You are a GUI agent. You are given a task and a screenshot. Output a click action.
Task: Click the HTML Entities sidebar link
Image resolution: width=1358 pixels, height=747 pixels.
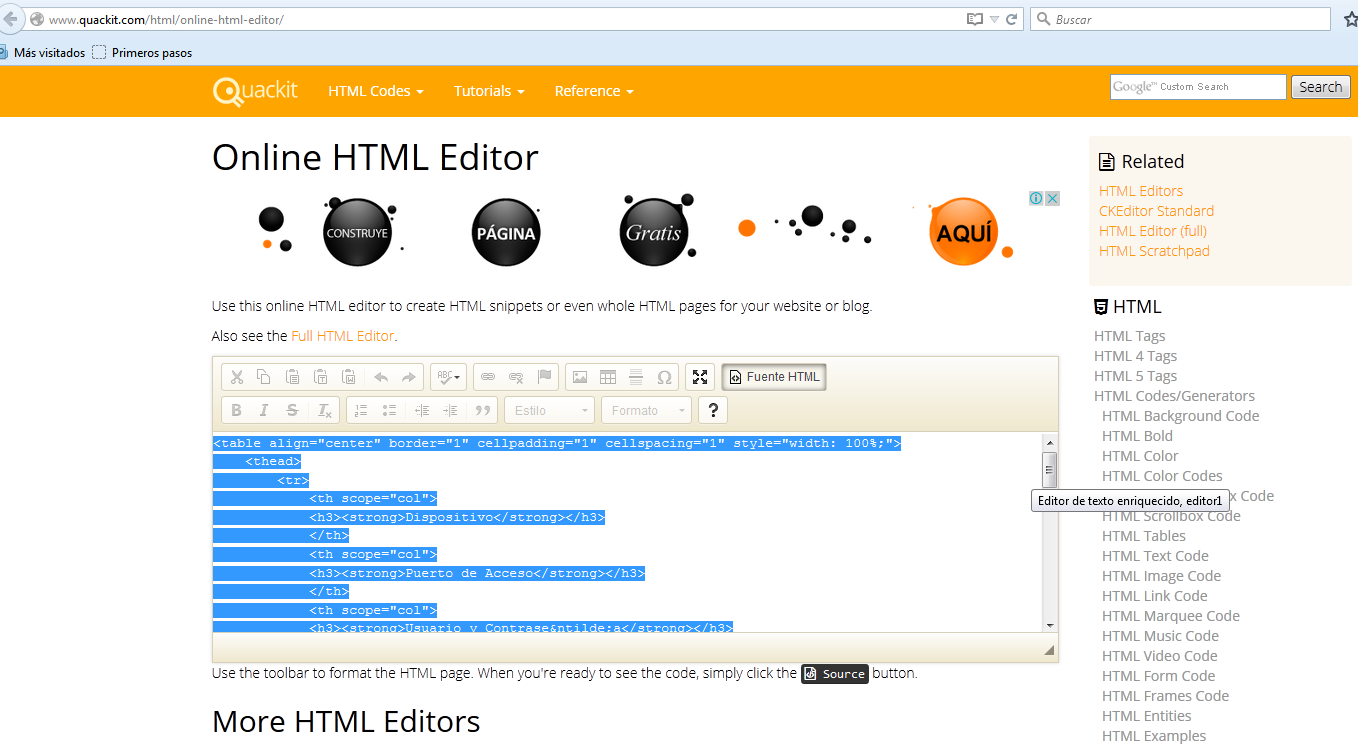coord(1147,716)
